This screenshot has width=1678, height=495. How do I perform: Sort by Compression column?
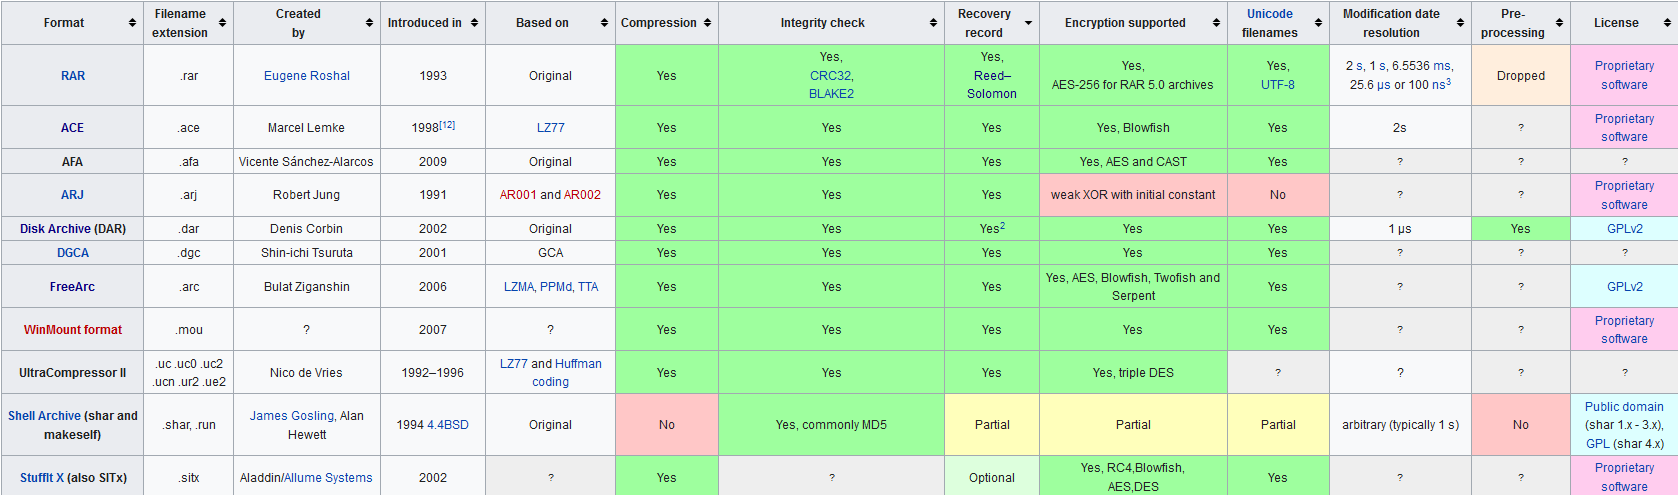tap(707, 23)
